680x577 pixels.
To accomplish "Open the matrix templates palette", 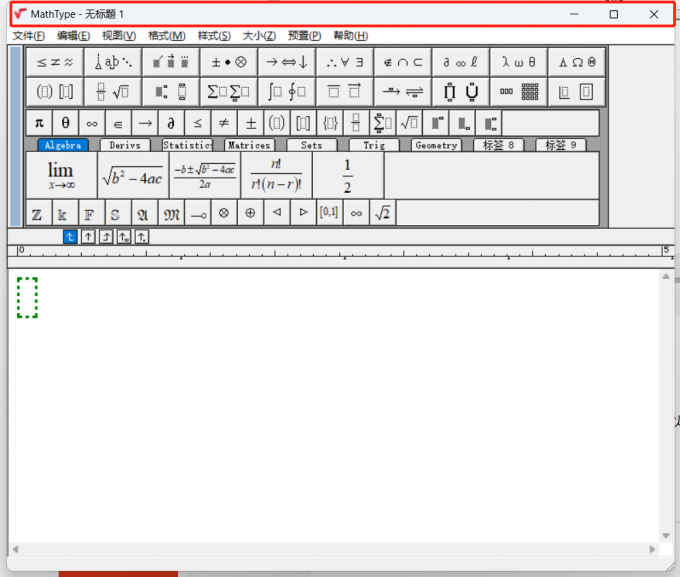I will click(519, 92).
